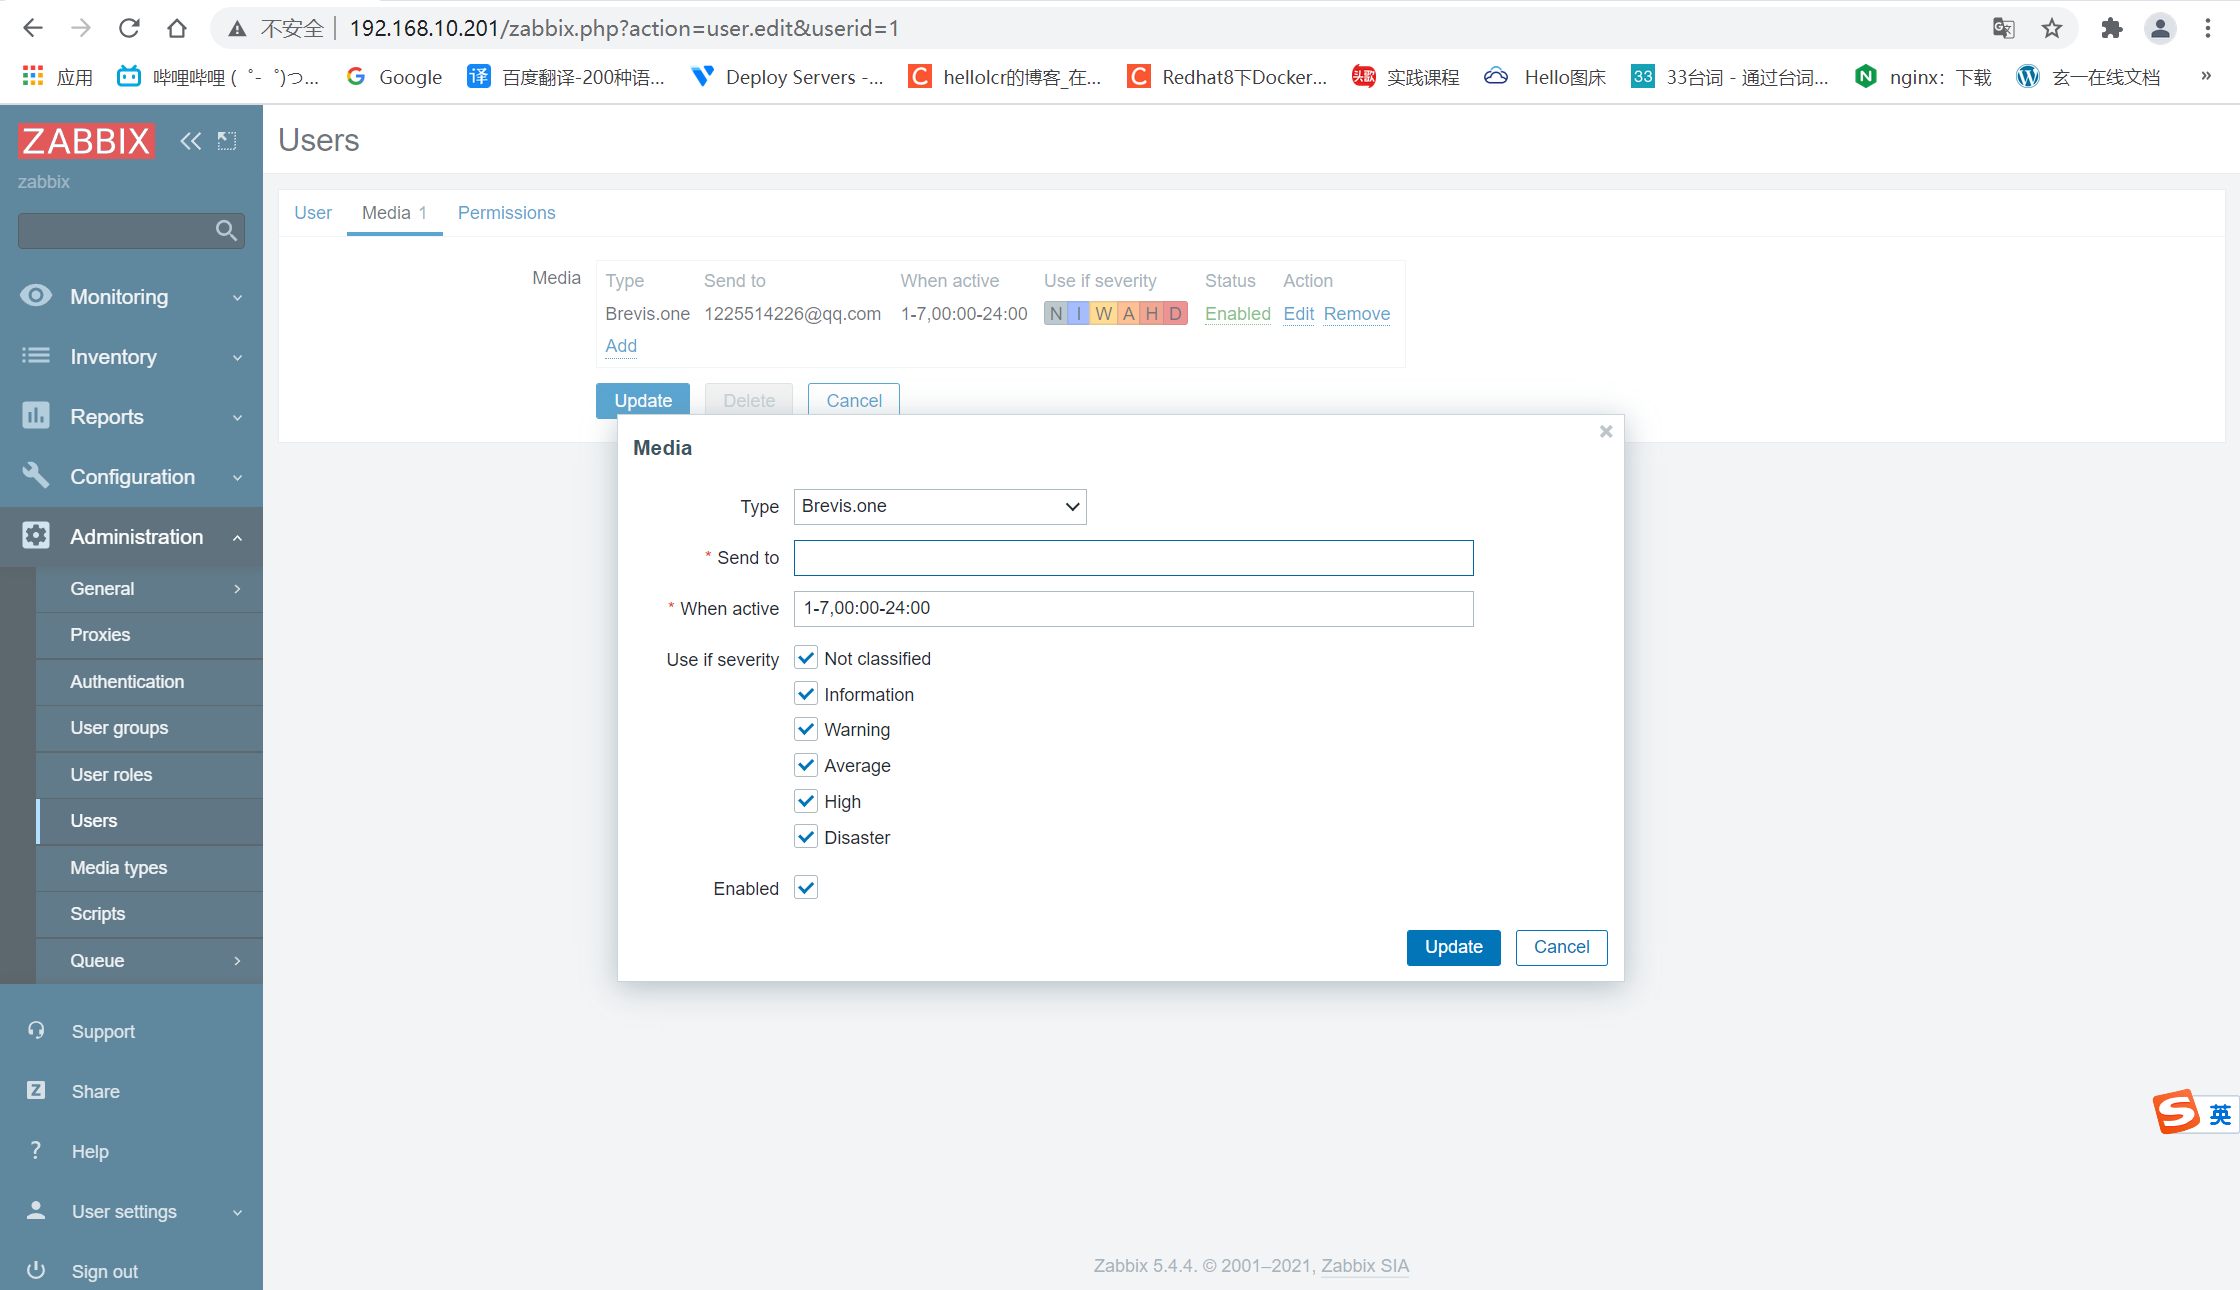The width and height of the screenshot is (2240, 1290).
Task: Click the Reports bar chart icon
Action: click(x=36, y=416)
